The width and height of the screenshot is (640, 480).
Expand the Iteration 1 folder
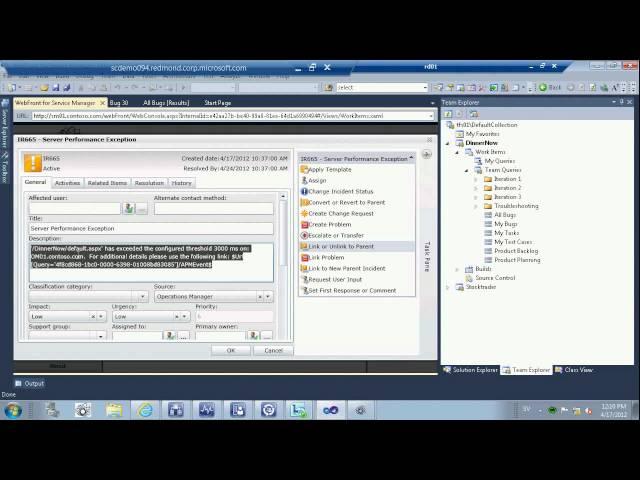tap(476, 179)
